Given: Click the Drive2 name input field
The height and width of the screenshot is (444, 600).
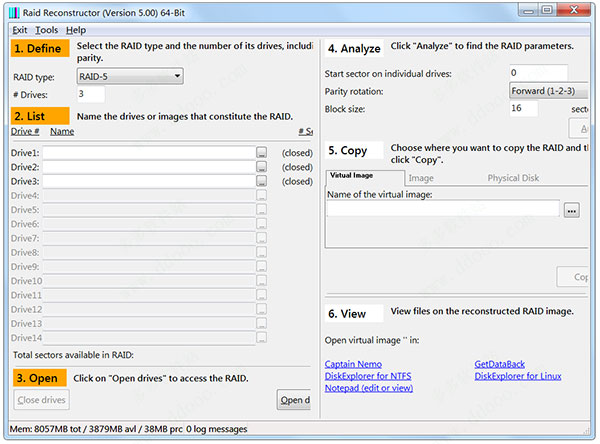Looking at the screenshot, I should pos(149,167).
